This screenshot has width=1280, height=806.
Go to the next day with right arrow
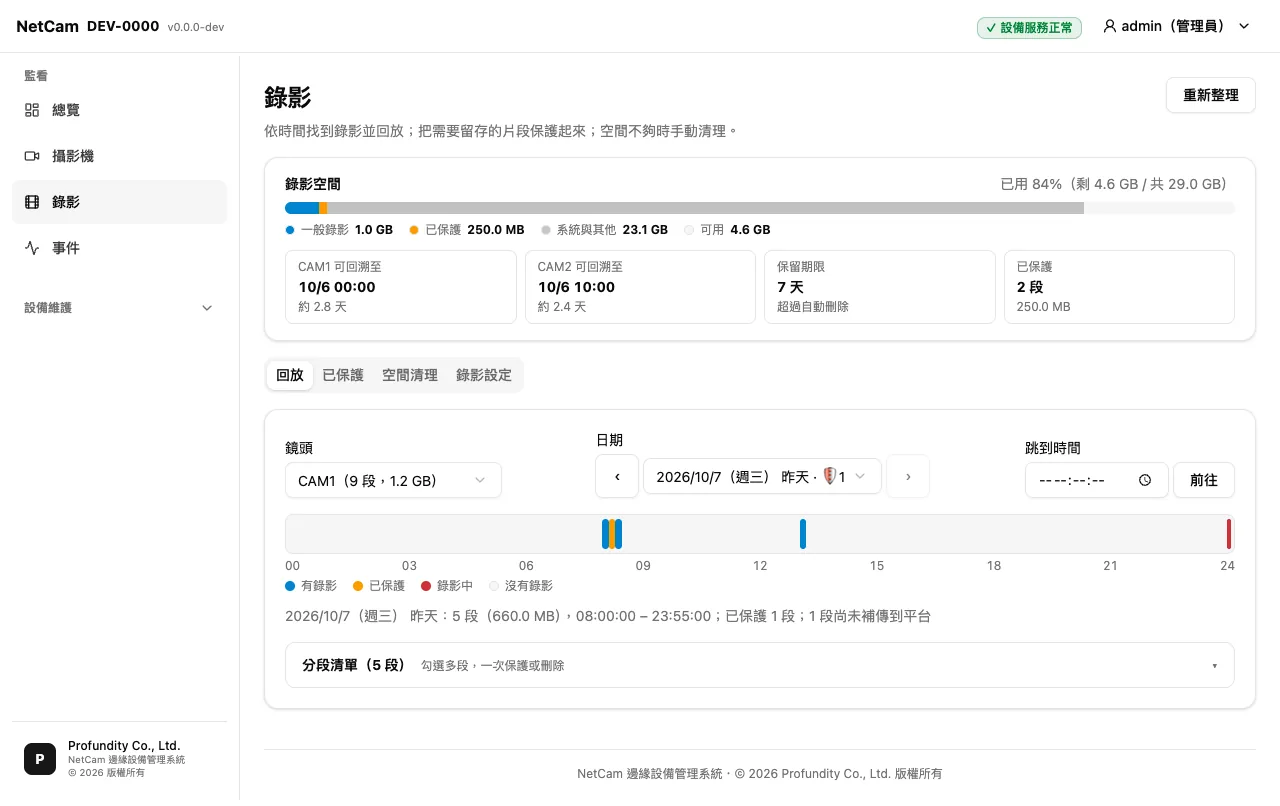tap(908, 476)
